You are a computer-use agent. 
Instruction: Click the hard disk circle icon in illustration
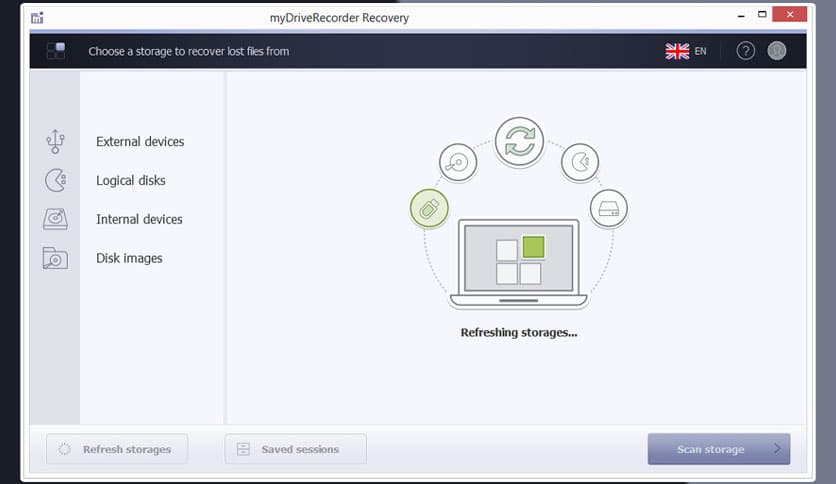click(x=458, y=162)
